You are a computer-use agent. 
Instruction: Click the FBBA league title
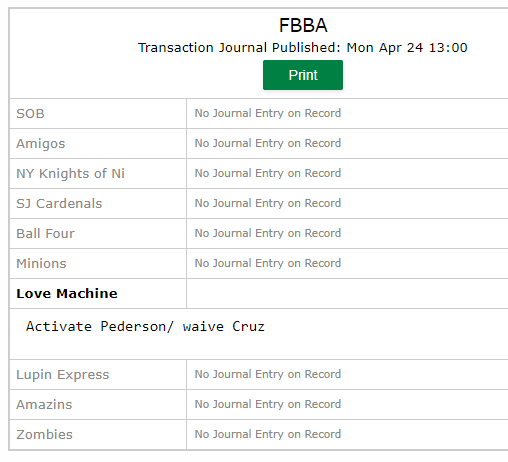pyautogui.click(x=303, y=25)
